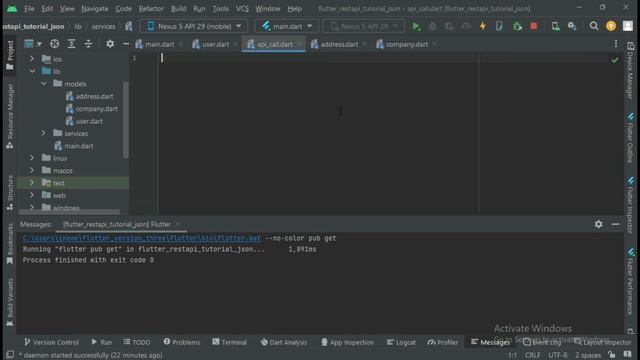
Task: Switch to the address.dart editor tab
Action: click(x=339, y=44)
